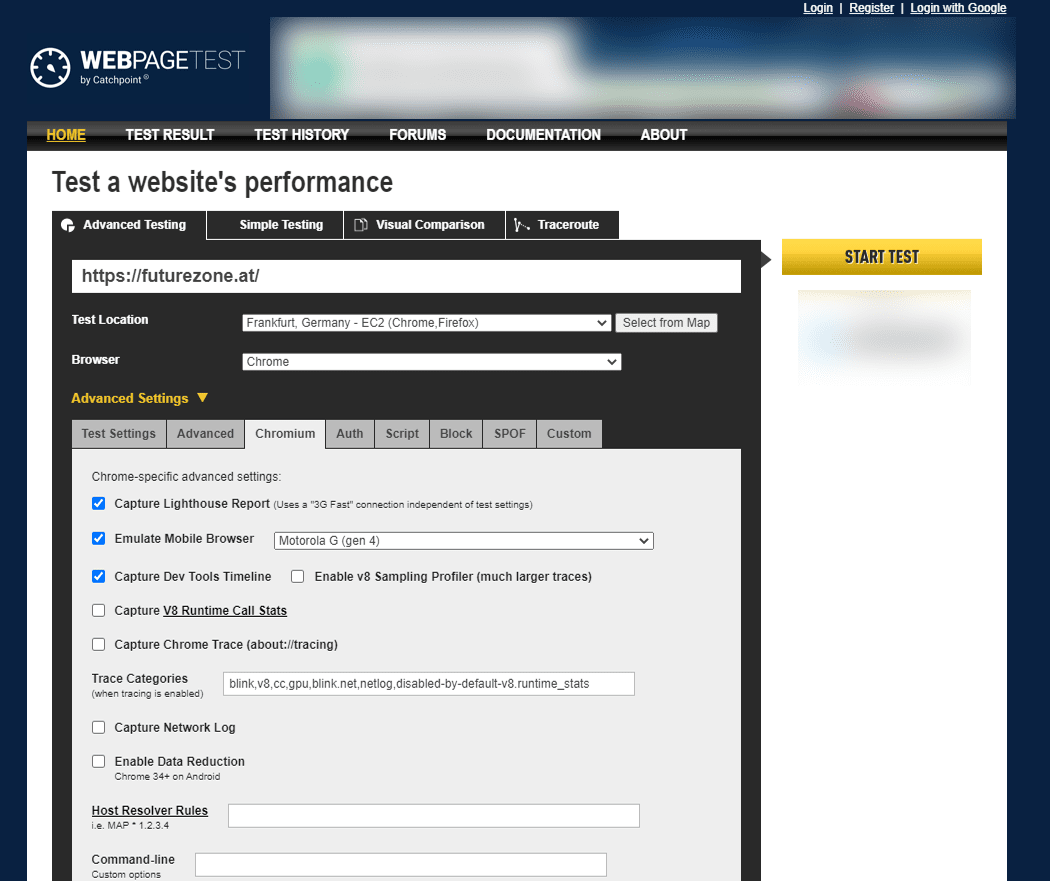Open the Block settings tab
Viewport: 1050px width, 881px height.
click(456, 434)
